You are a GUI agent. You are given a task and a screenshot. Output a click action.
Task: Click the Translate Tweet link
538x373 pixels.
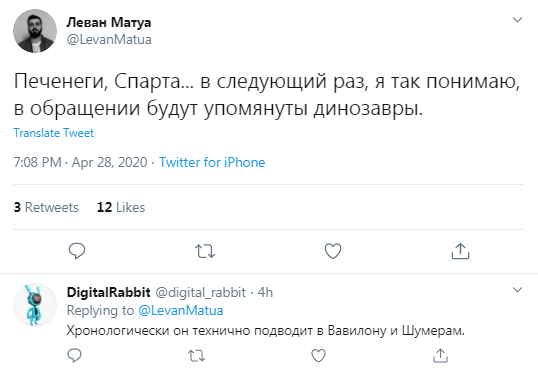click(54, 133)
